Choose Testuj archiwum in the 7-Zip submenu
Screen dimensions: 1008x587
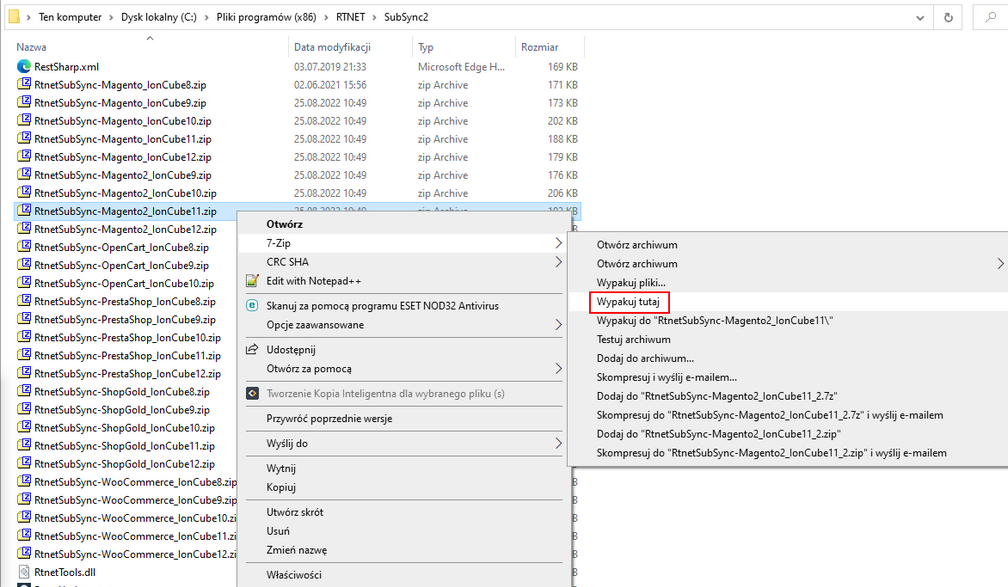click(x=633, y=339)
